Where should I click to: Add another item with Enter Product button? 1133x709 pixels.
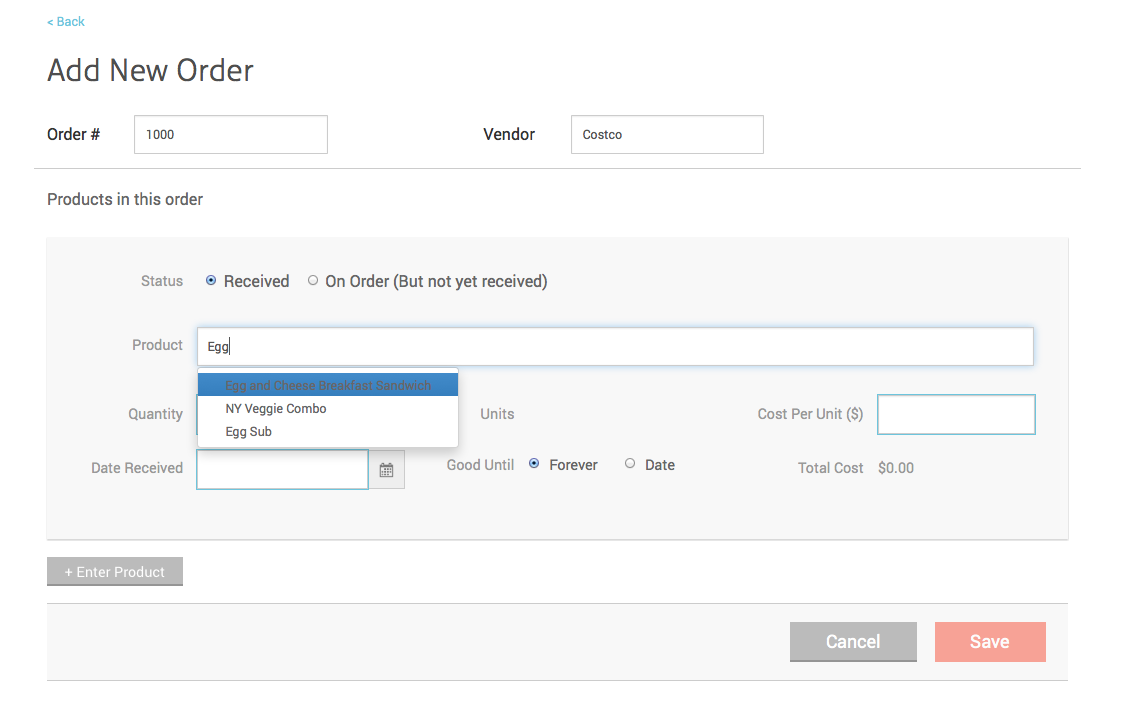pos(115,572)
